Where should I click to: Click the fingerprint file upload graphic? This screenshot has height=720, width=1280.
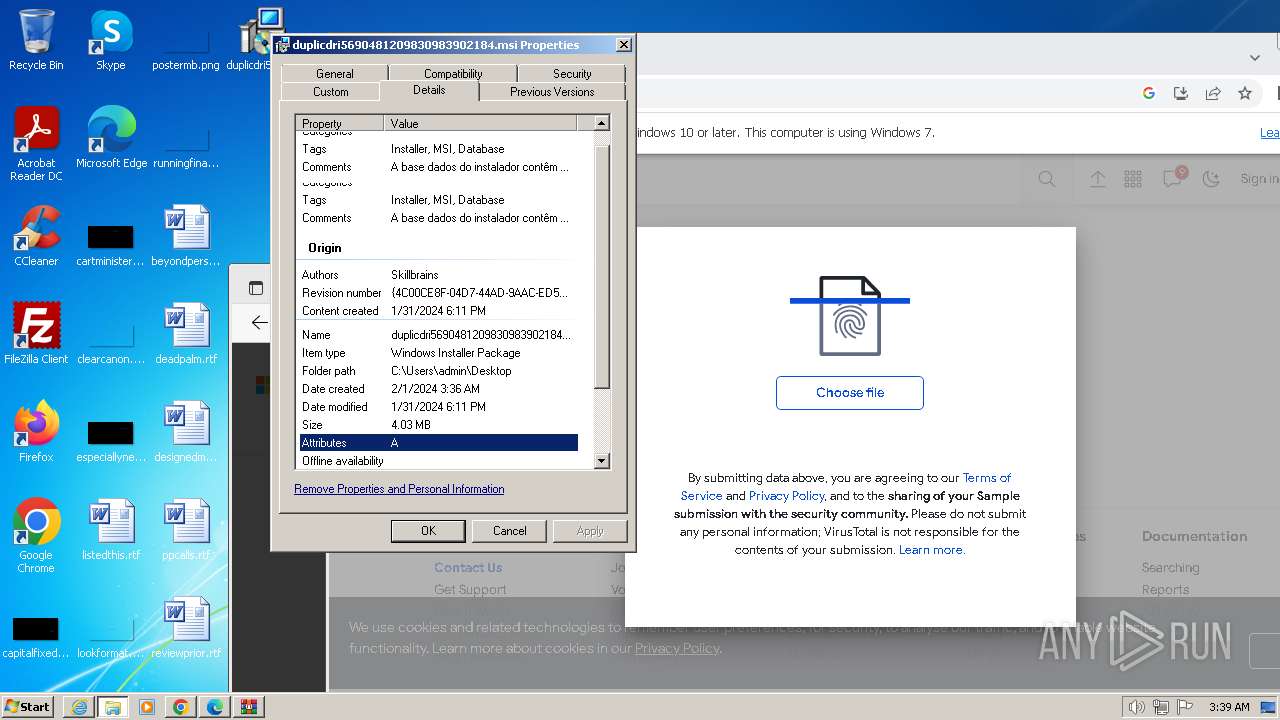850,316
